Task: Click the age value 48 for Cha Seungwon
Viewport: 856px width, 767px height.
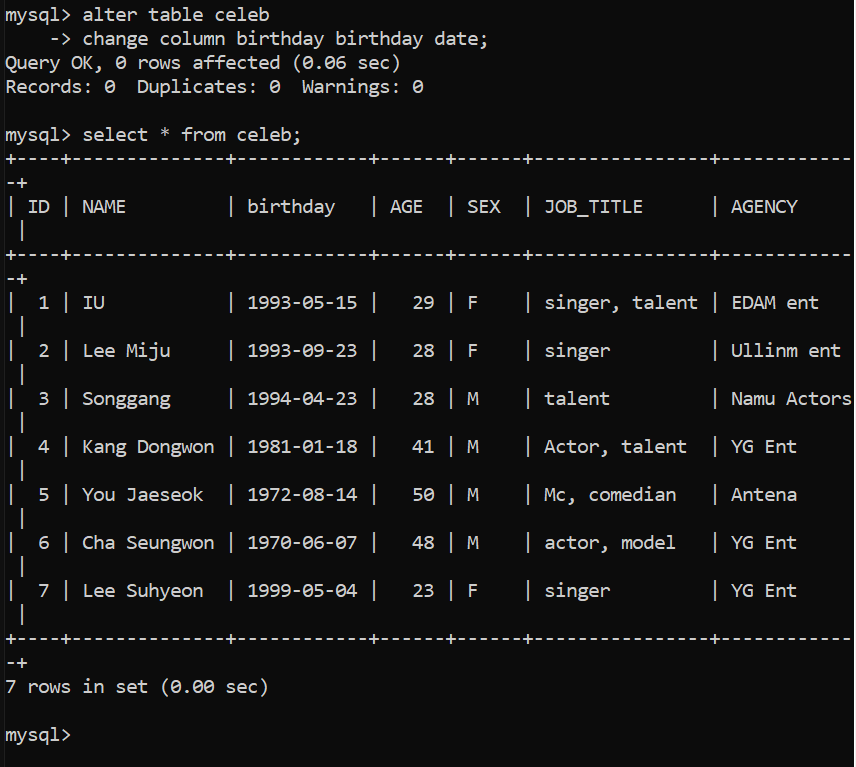Action: [423, 543]
